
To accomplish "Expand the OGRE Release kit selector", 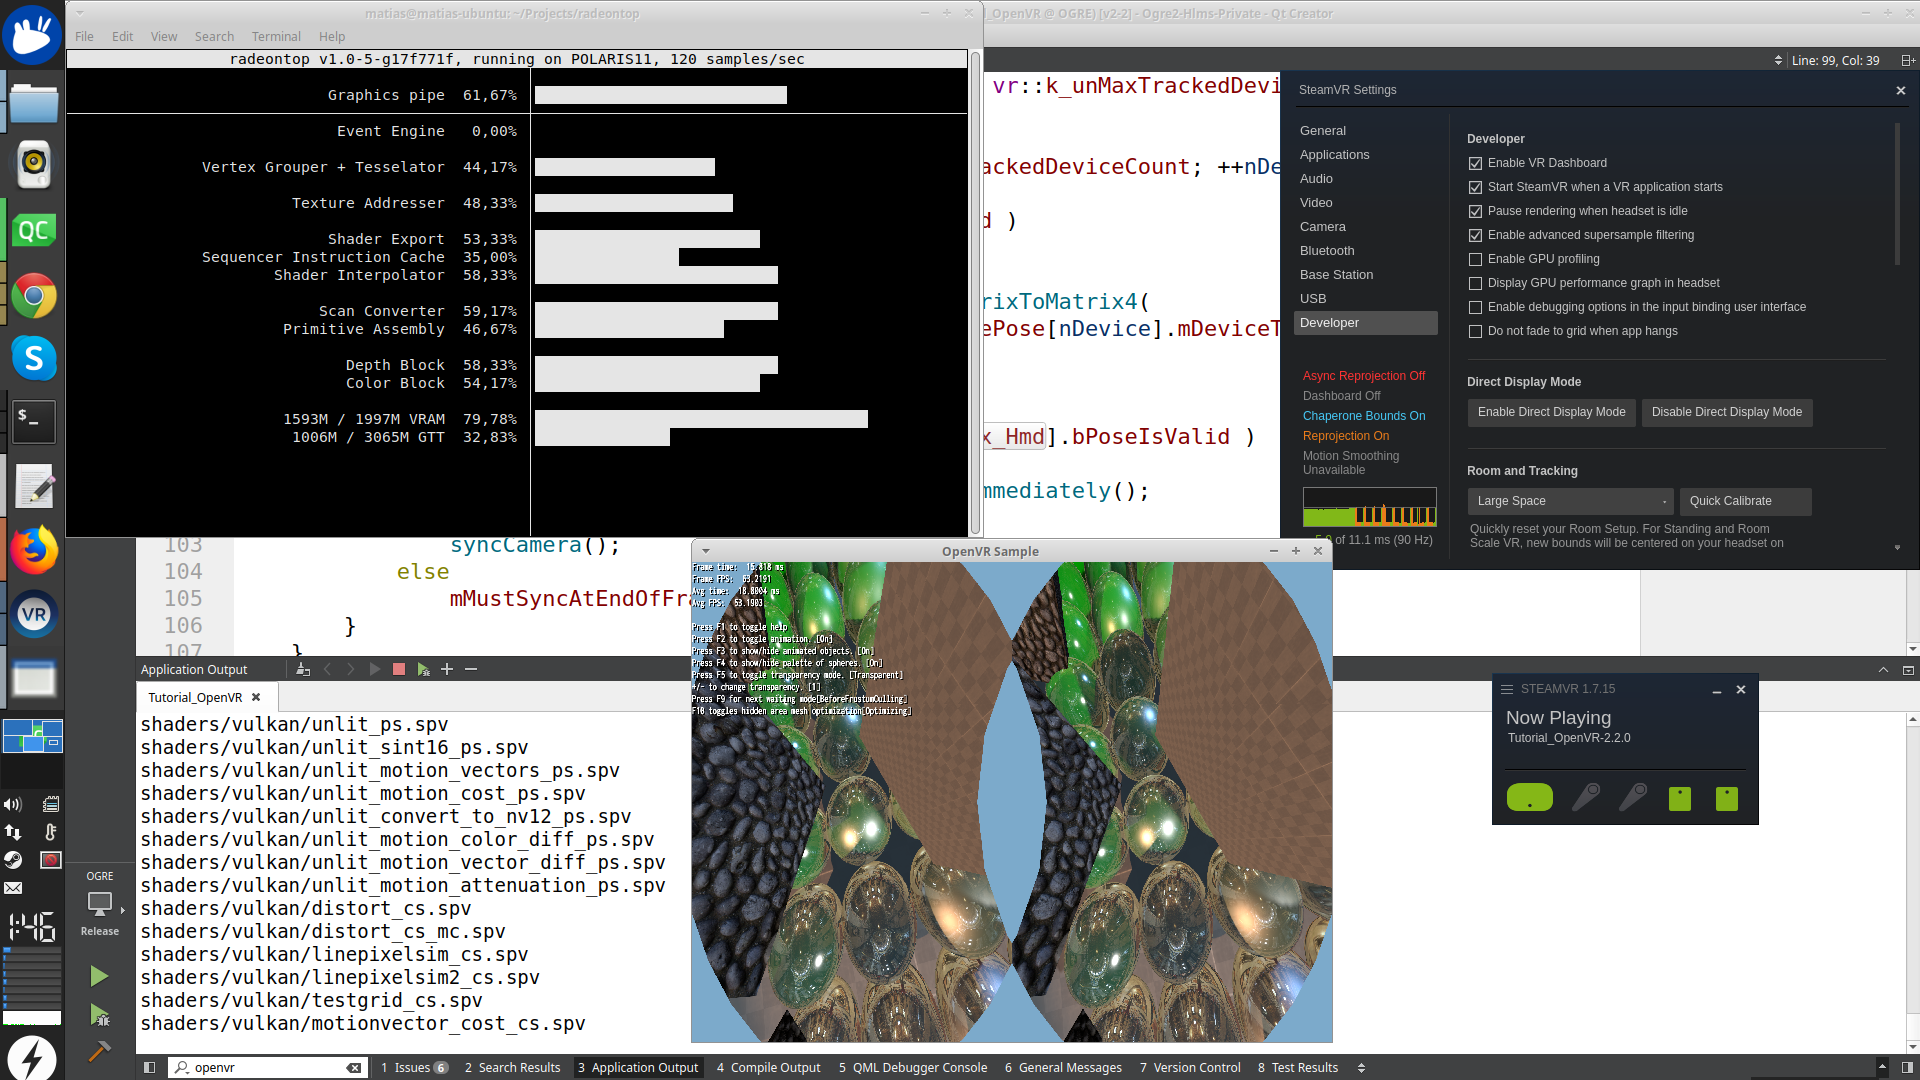I will [x=100, y=903].
